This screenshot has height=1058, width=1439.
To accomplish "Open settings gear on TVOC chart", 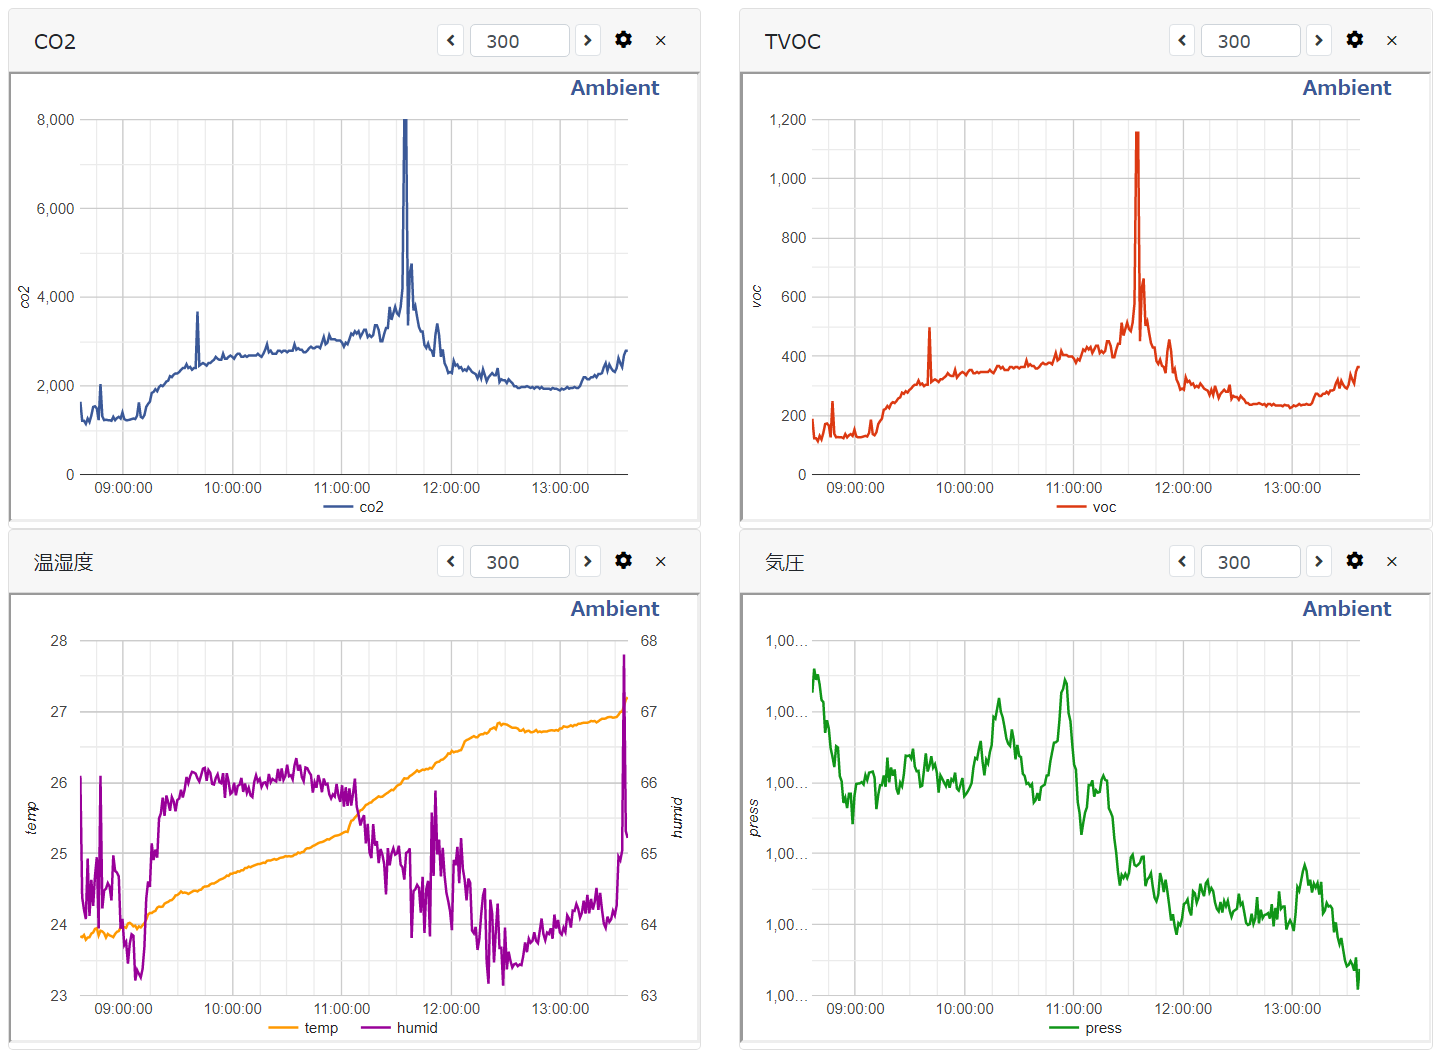I will click(x=1354, y=40).
